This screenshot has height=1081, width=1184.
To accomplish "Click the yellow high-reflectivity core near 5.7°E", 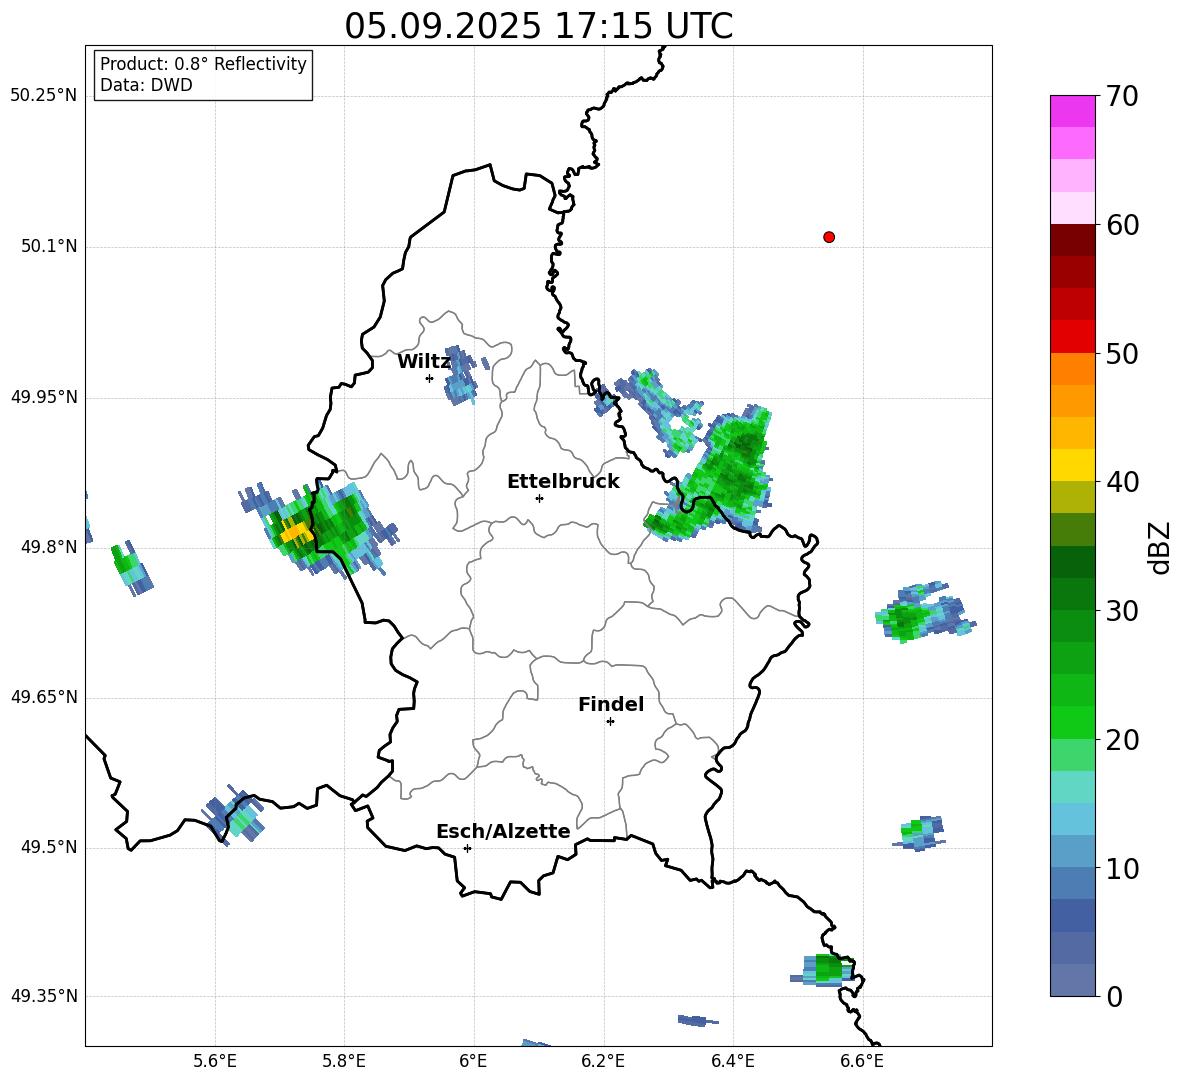I will (295, 533).
